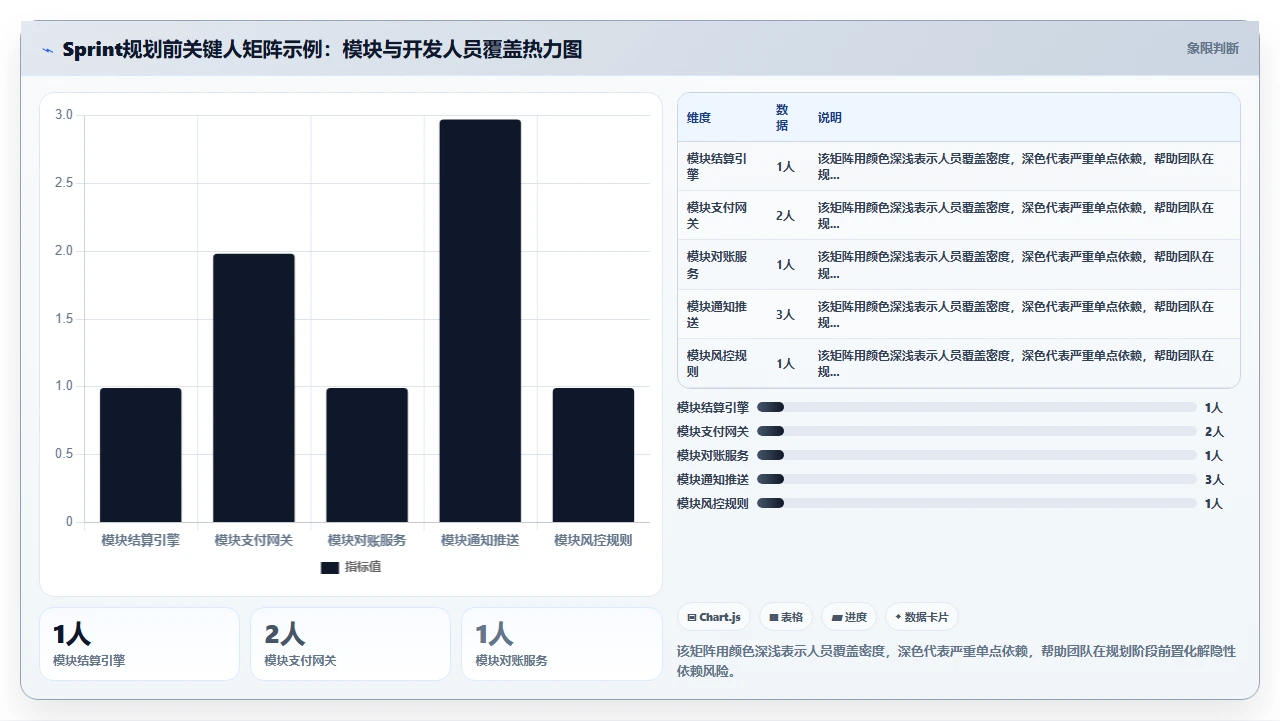Click the 模块支付网关 bar in chart
The image size is (1280, 721).
(254, 388)
